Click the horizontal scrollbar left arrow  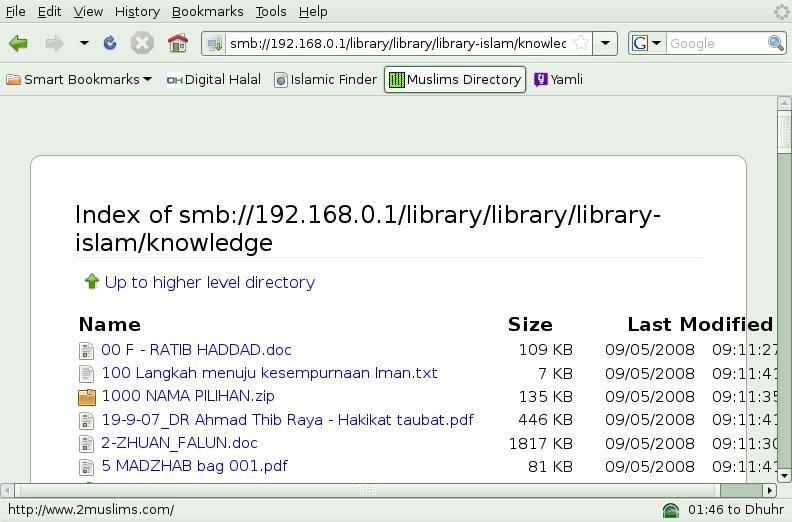pyautogui.click(x=7, y=490)
